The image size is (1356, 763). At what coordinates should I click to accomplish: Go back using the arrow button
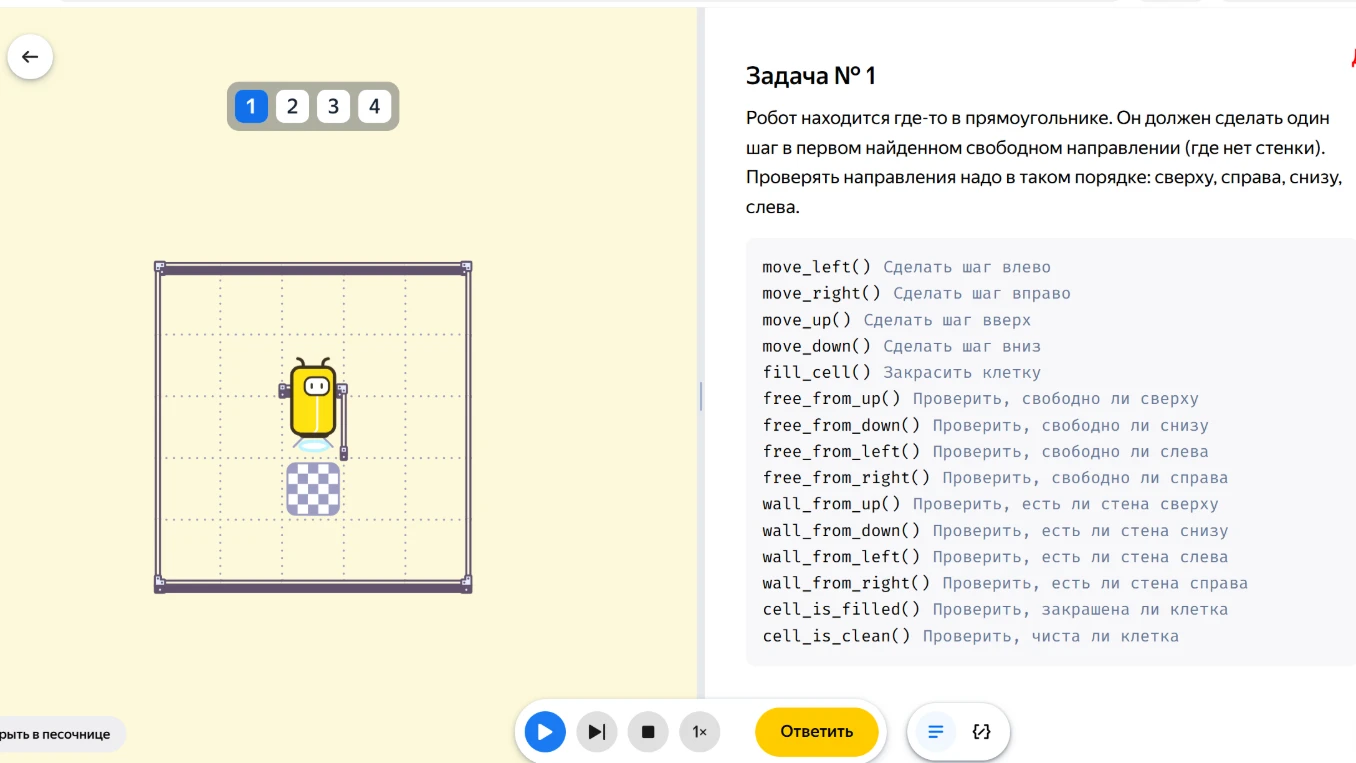(30, 57)
